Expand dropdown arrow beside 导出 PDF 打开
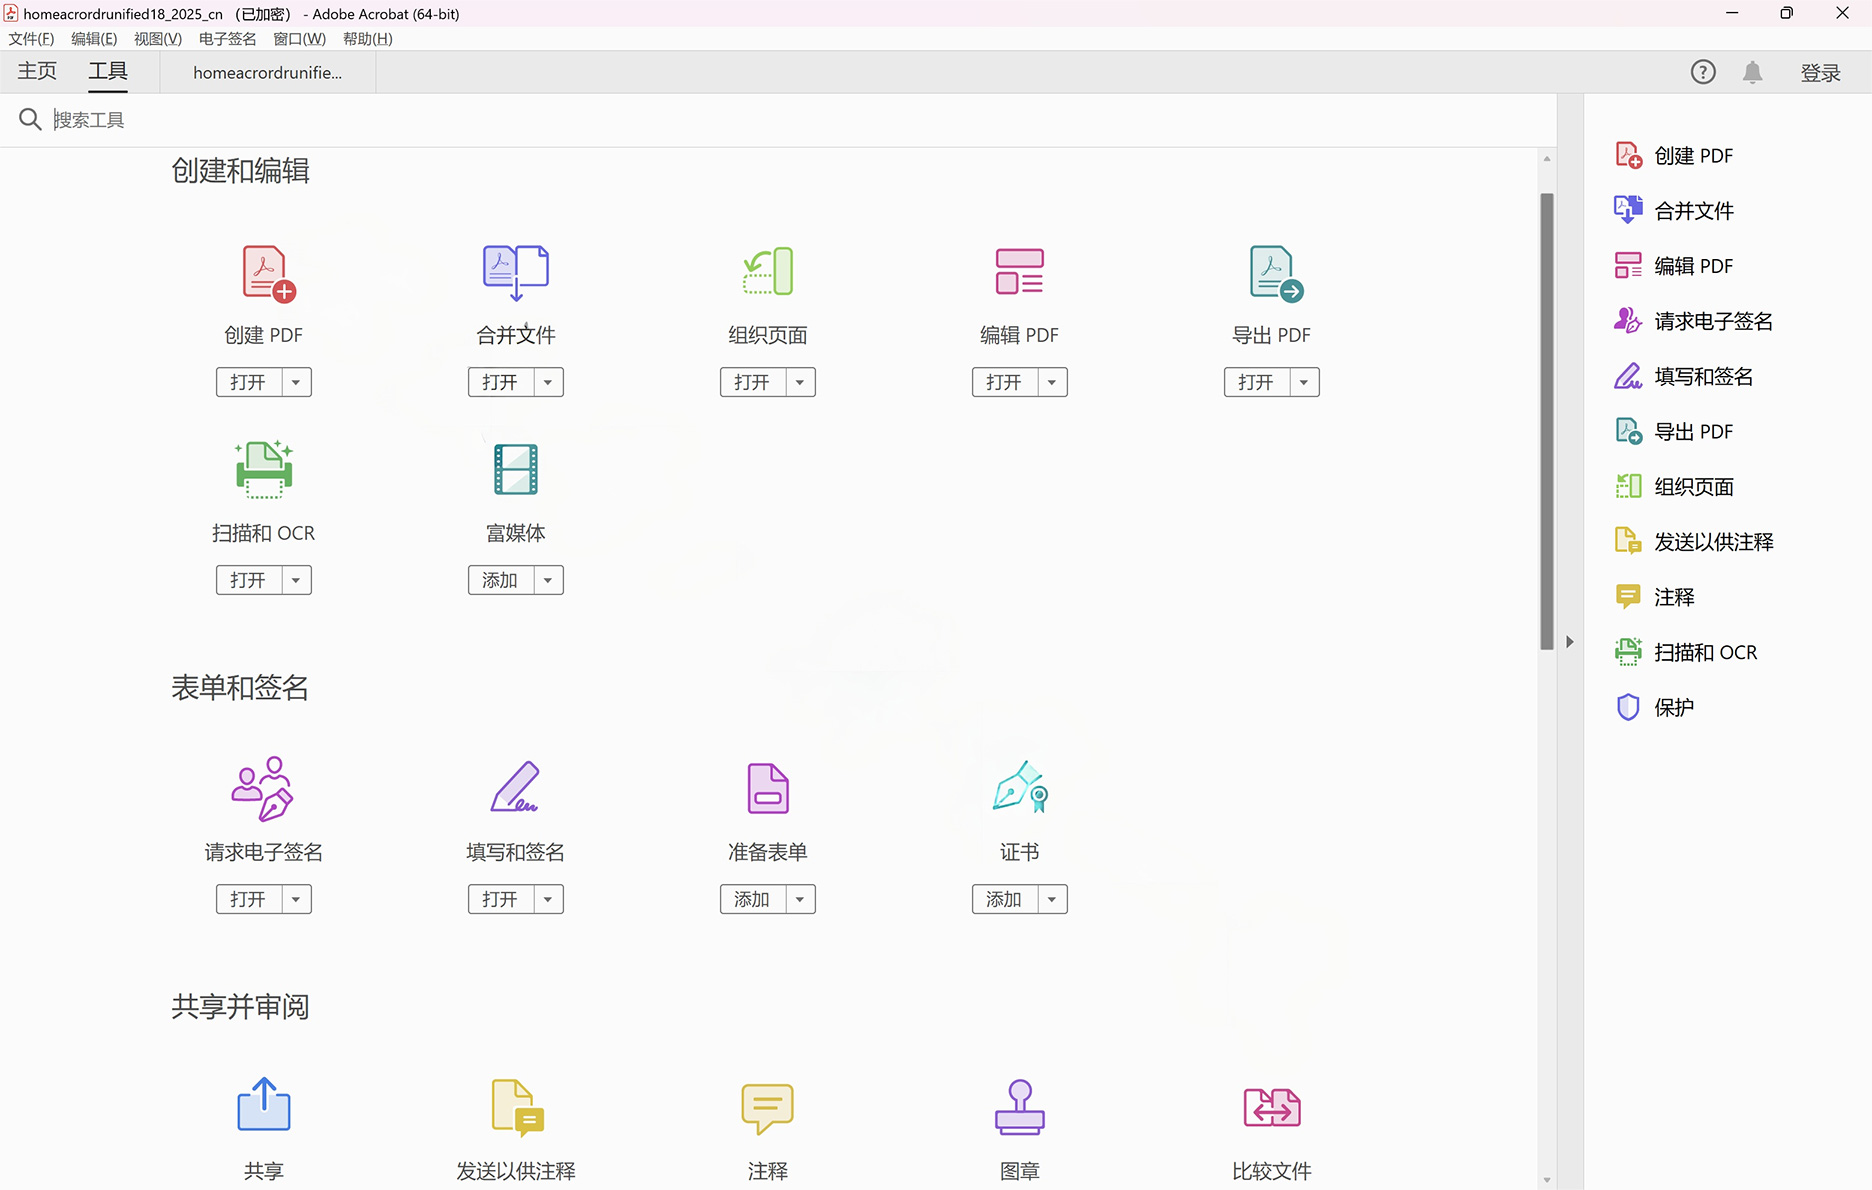 pos(1304,382)
